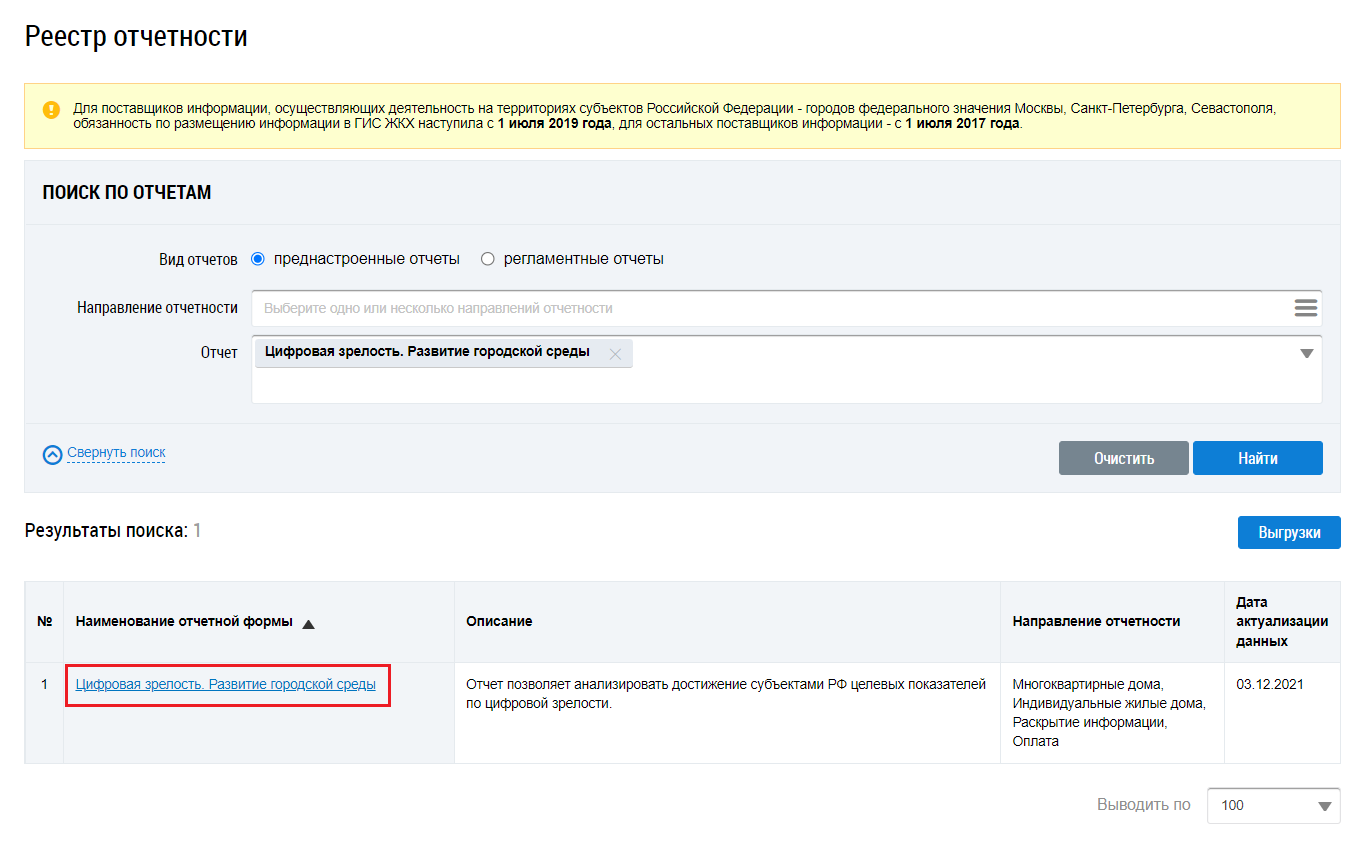1367x850 pixels.
Task: Open the list icon in the 'Направление отчетности' field
Action: 1305,308
